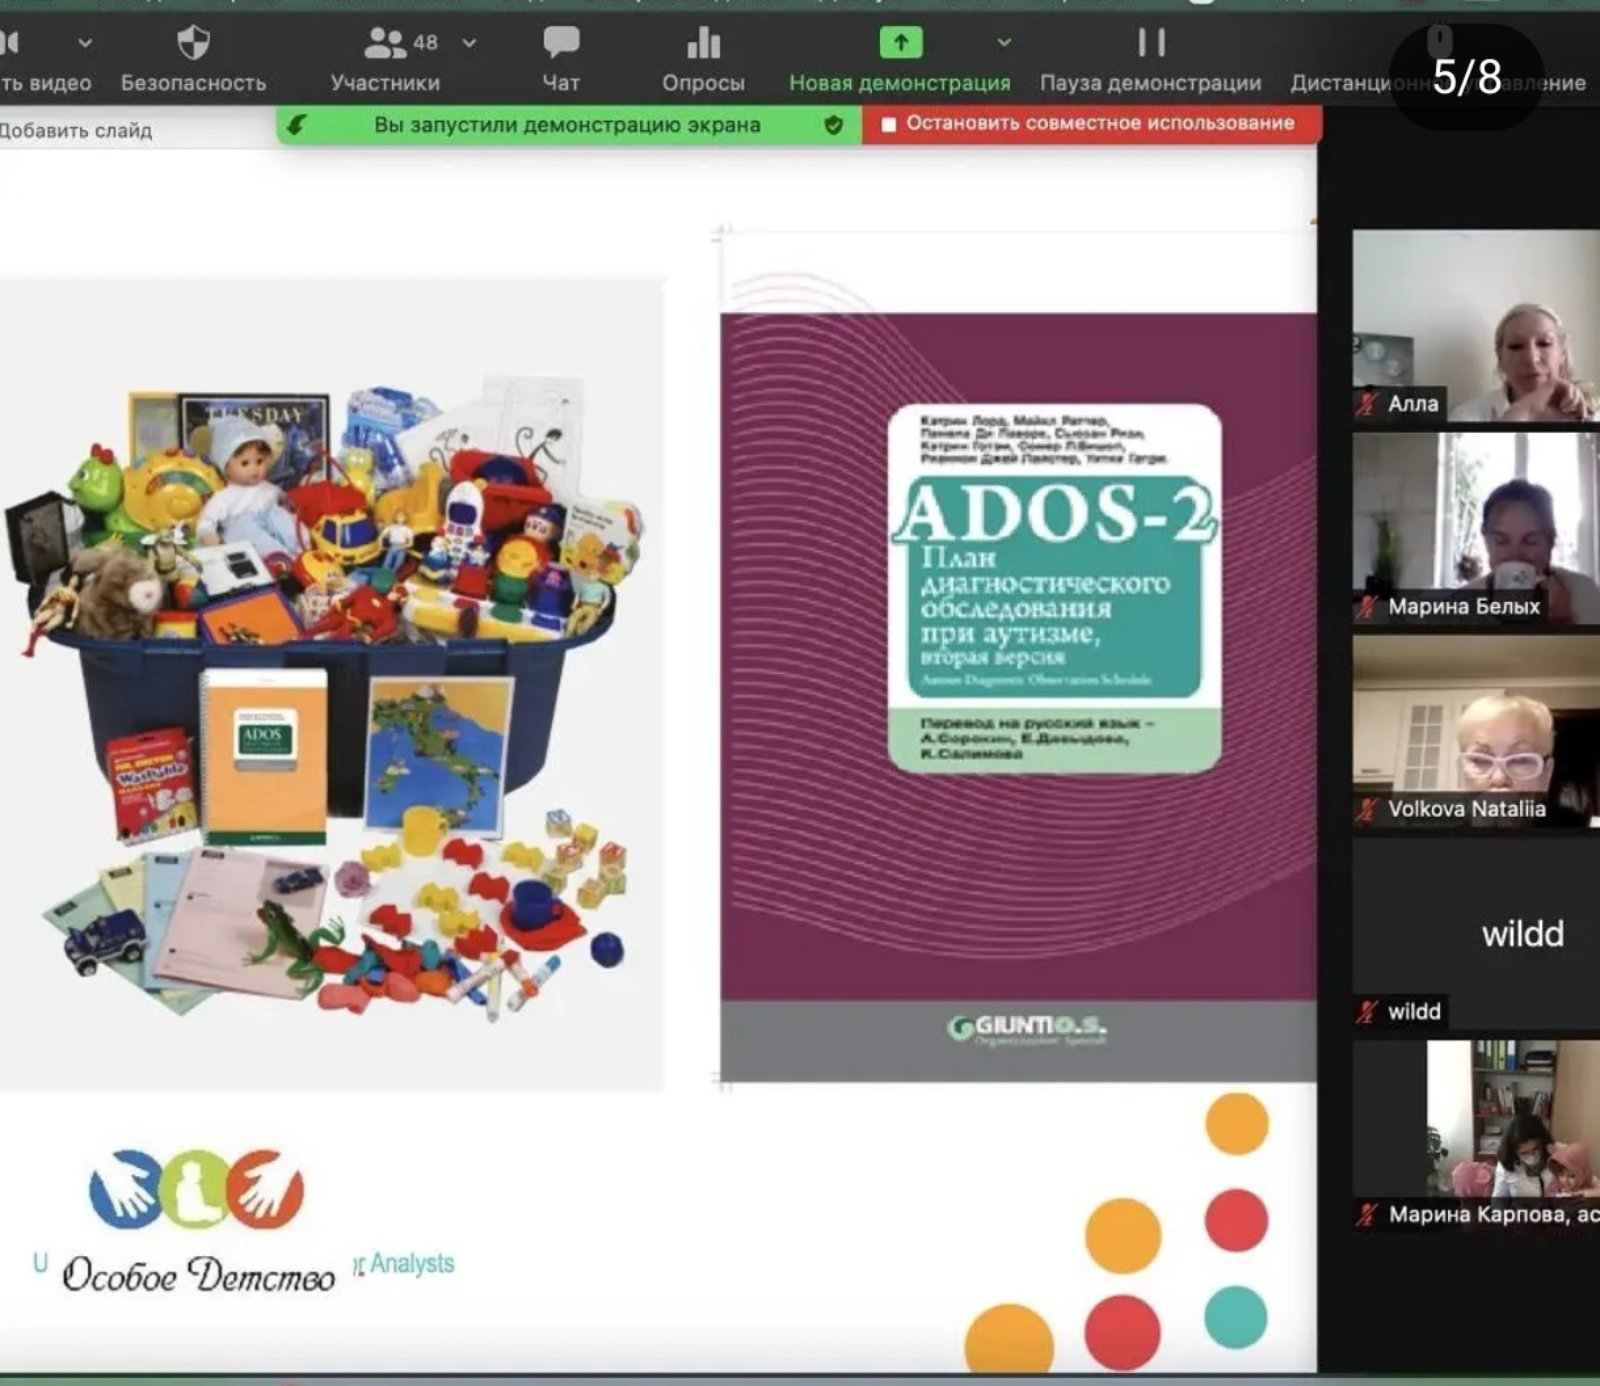Click the leaf icon in green bar
Screen dimensions: 1600x1386
pos(297,125)
